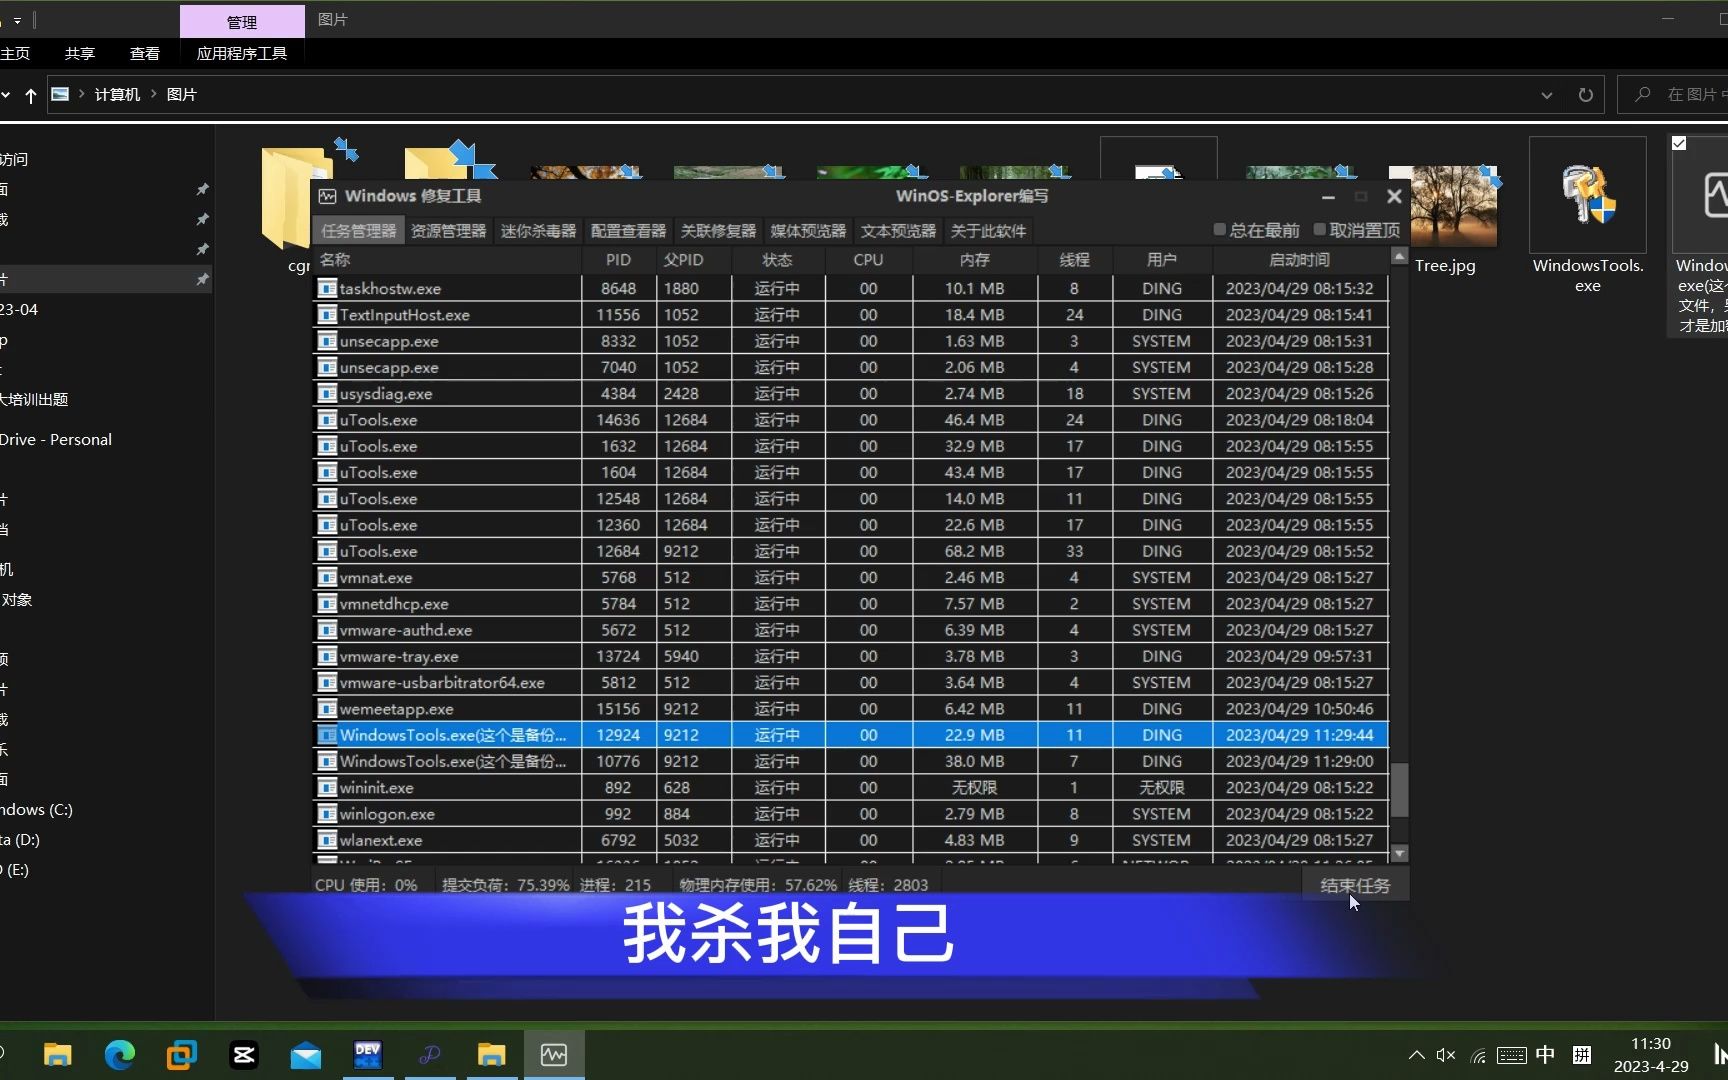
Task: Open the 应用程序工具 ribbon tab
Action: [241, 54]
